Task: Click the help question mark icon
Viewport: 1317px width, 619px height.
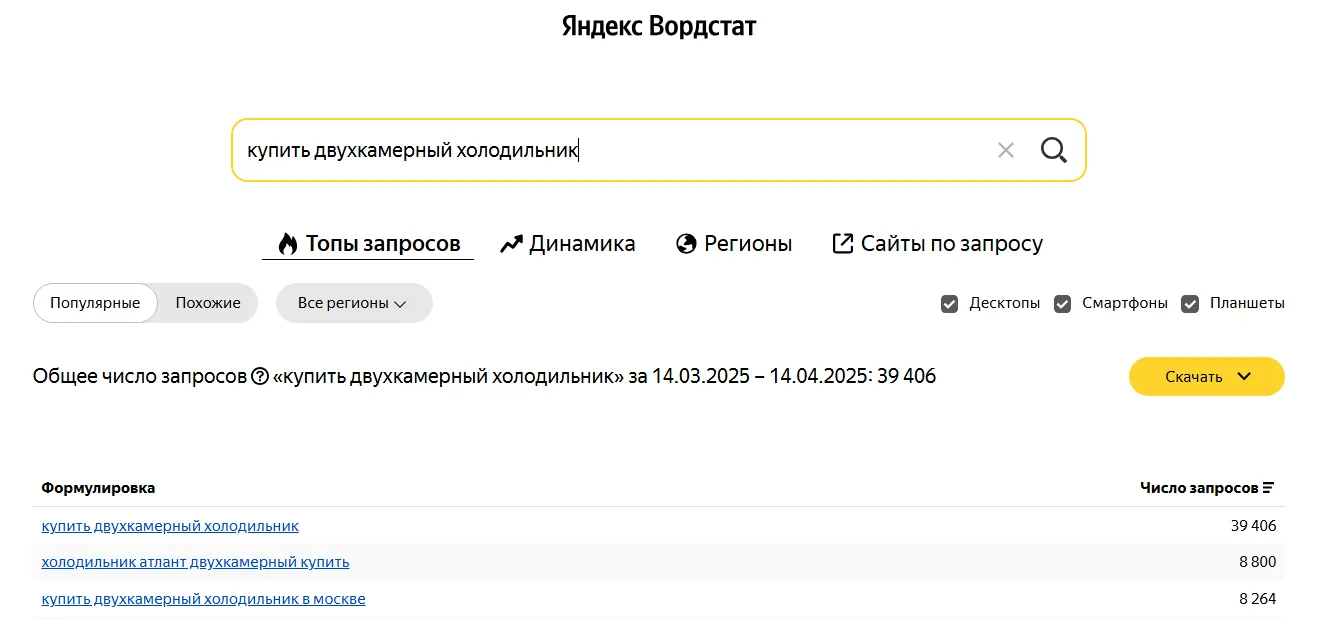Action: tap(260, 377)
